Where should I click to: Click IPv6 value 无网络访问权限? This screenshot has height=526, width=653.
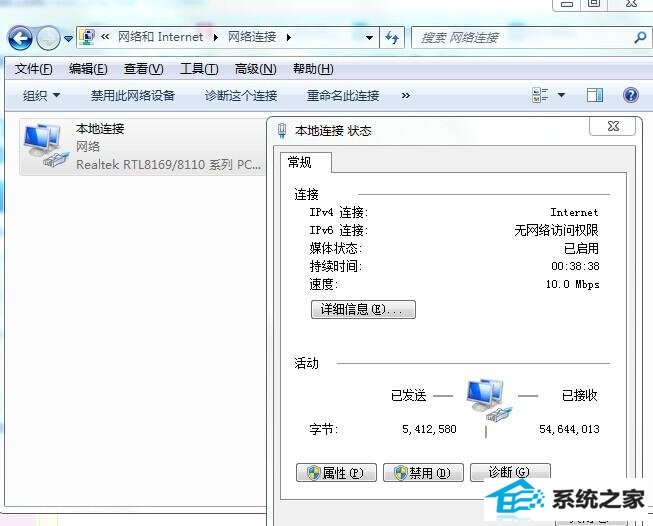click(x=556, y=230)
